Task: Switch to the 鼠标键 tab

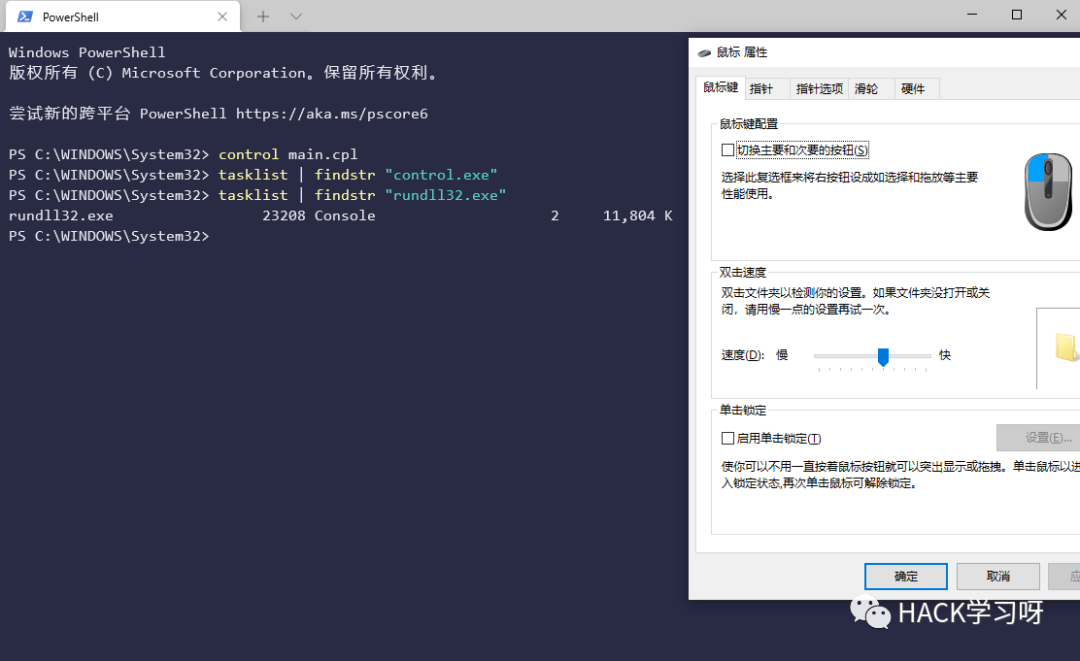Action: (x=720, y=87)
